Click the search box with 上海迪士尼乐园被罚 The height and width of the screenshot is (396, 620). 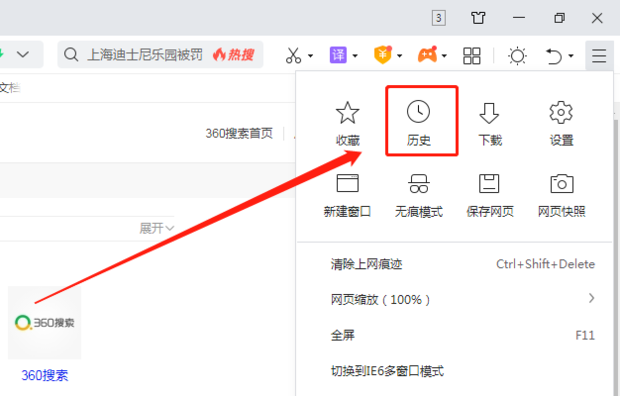[160, 55]
